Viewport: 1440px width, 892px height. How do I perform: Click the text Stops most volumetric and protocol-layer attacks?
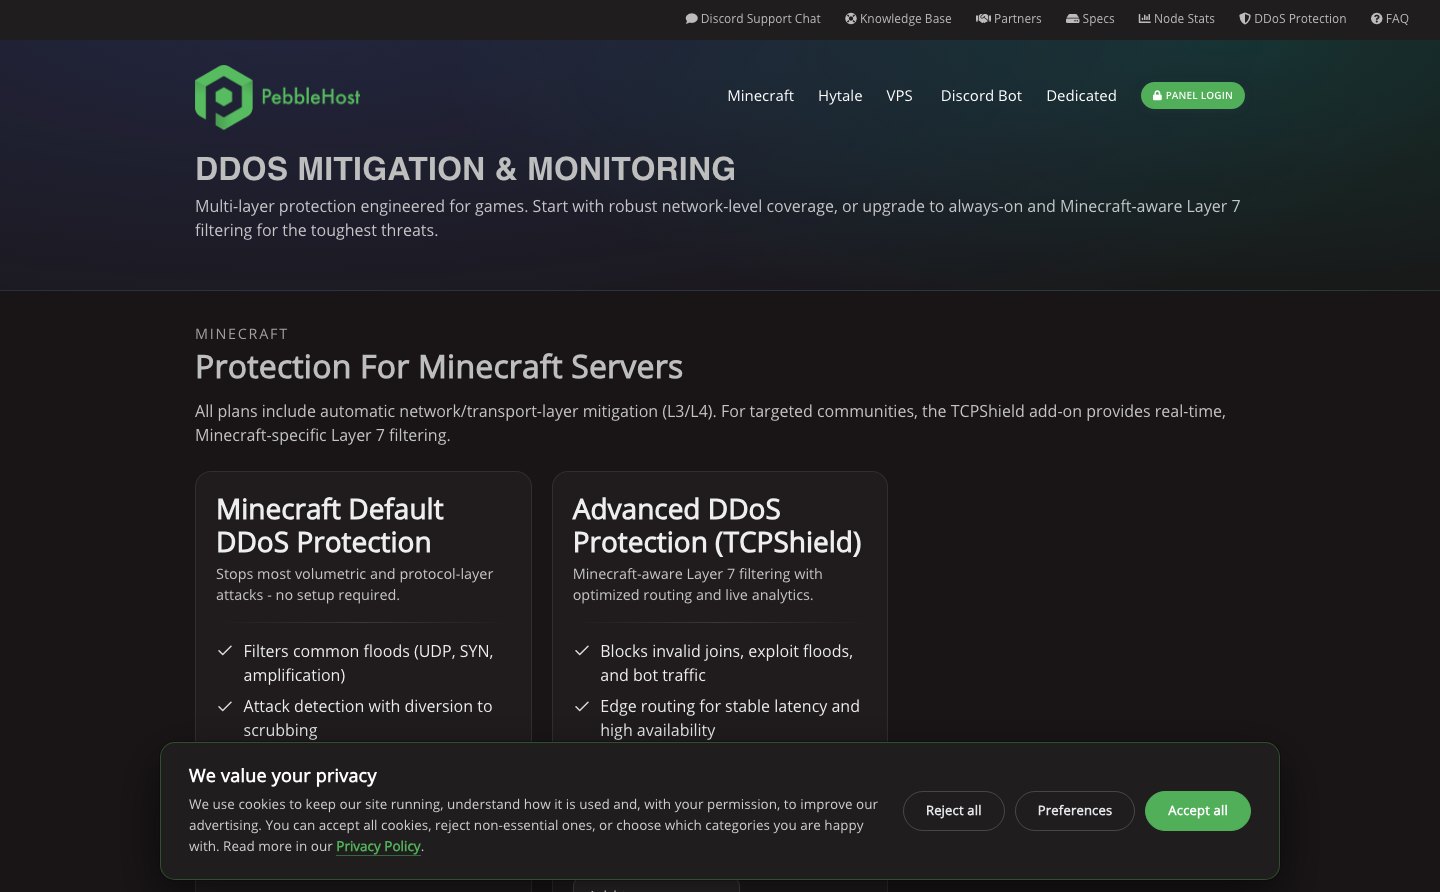click(x=355, y=584)
